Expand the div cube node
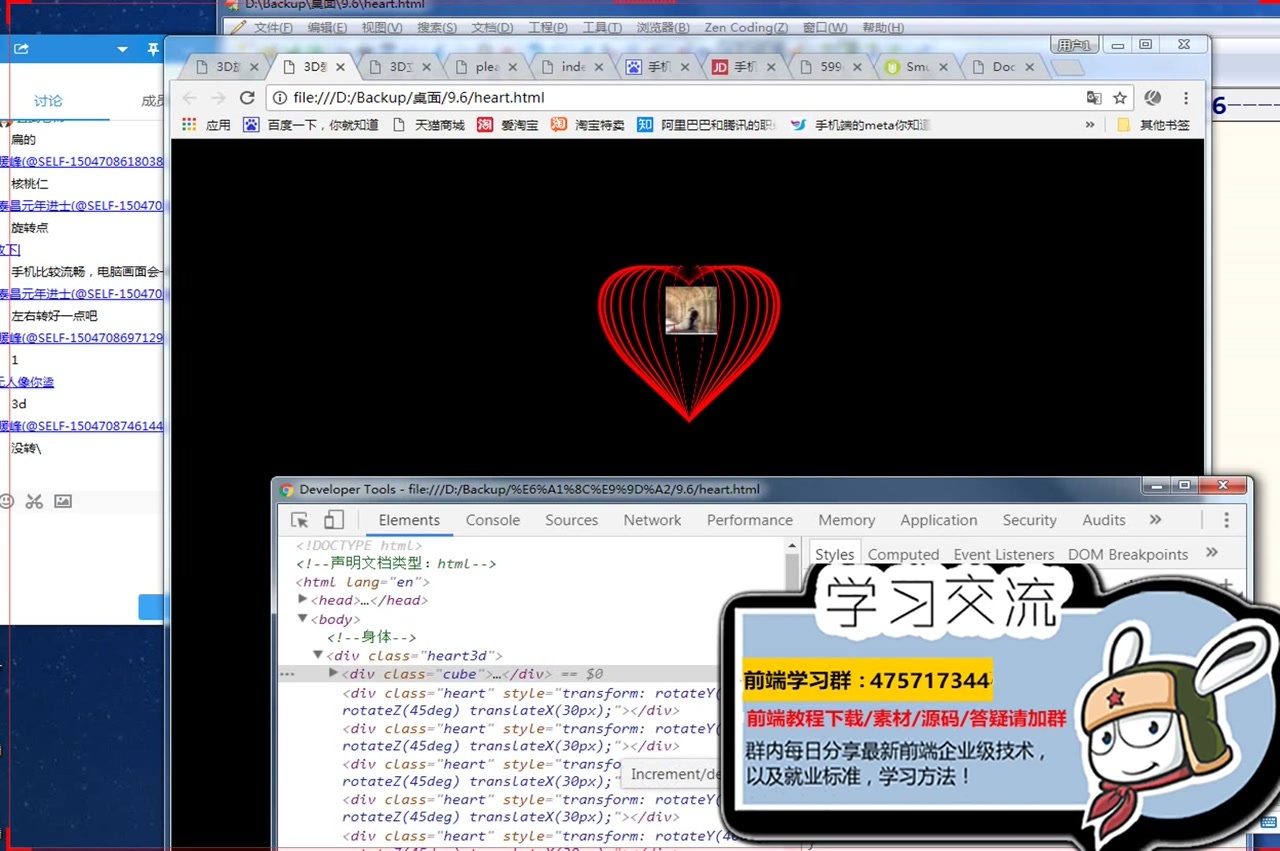Screen dimensions: 1280x851 [x=334, y=673]
